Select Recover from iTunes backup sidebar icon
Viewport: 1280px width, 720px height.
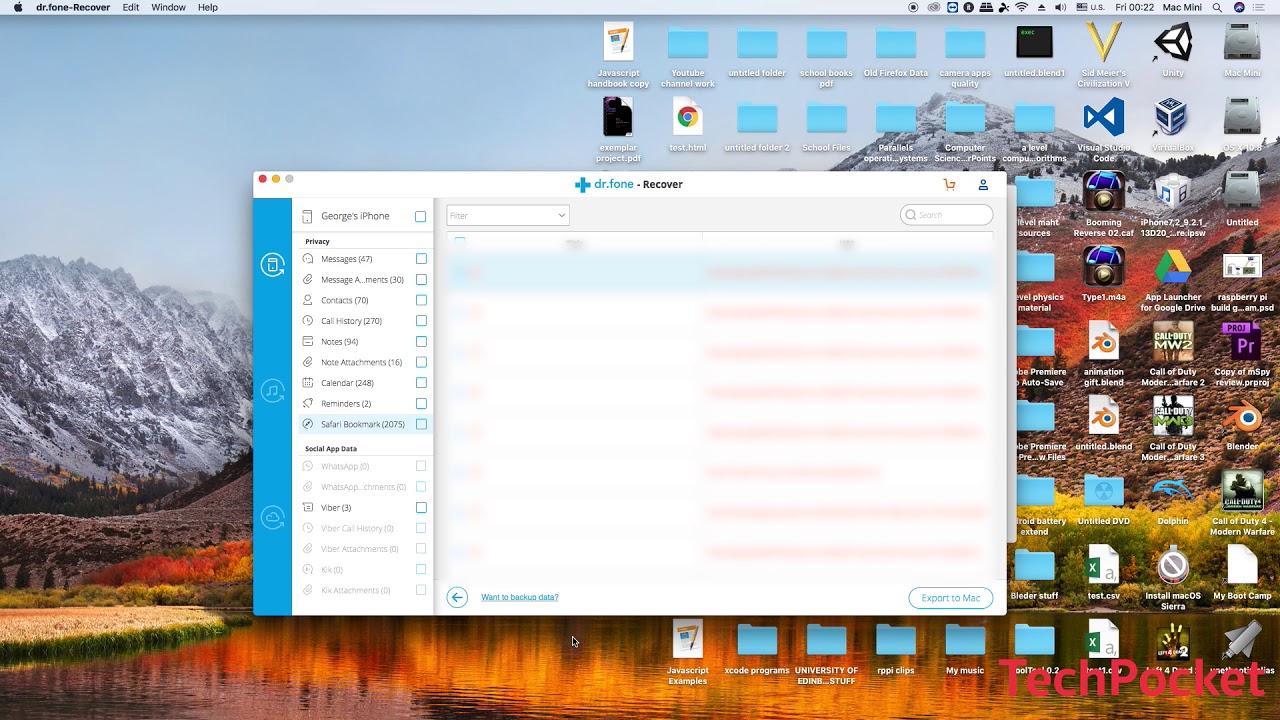pyautogui.click(x=272, y=391)
